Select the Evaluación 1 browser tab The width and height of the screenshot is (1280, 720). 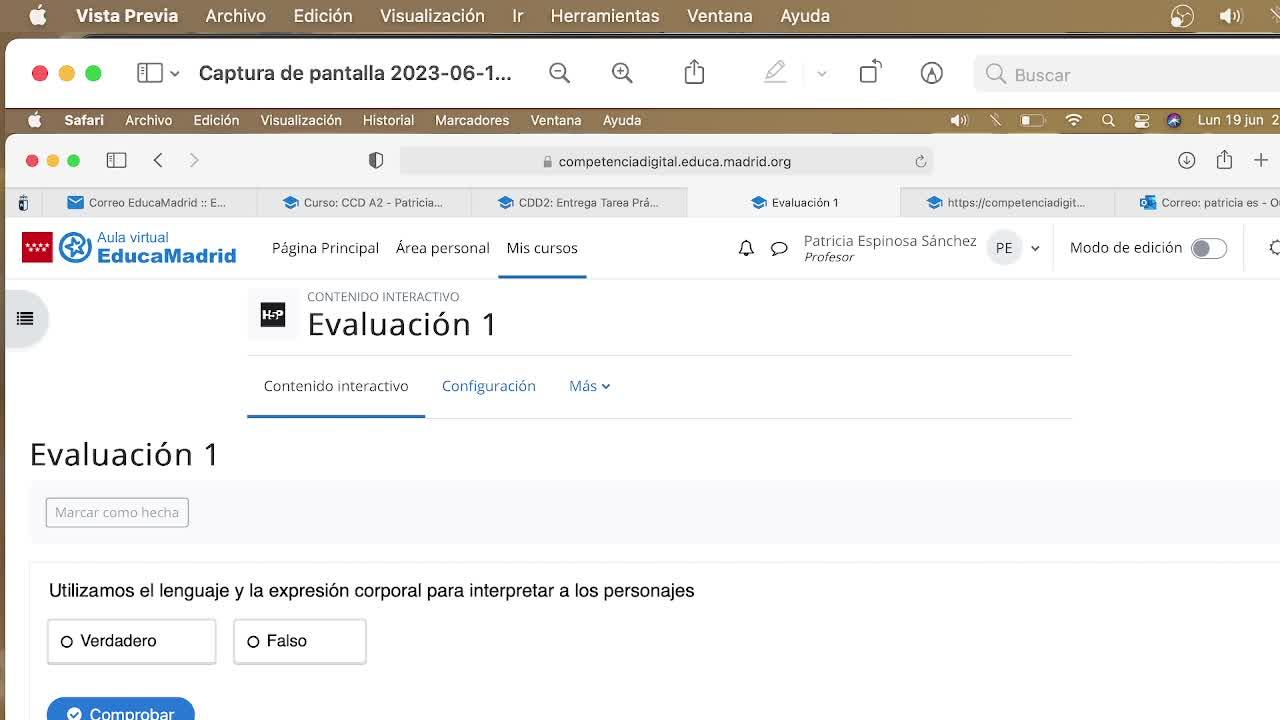click(794, 202)
